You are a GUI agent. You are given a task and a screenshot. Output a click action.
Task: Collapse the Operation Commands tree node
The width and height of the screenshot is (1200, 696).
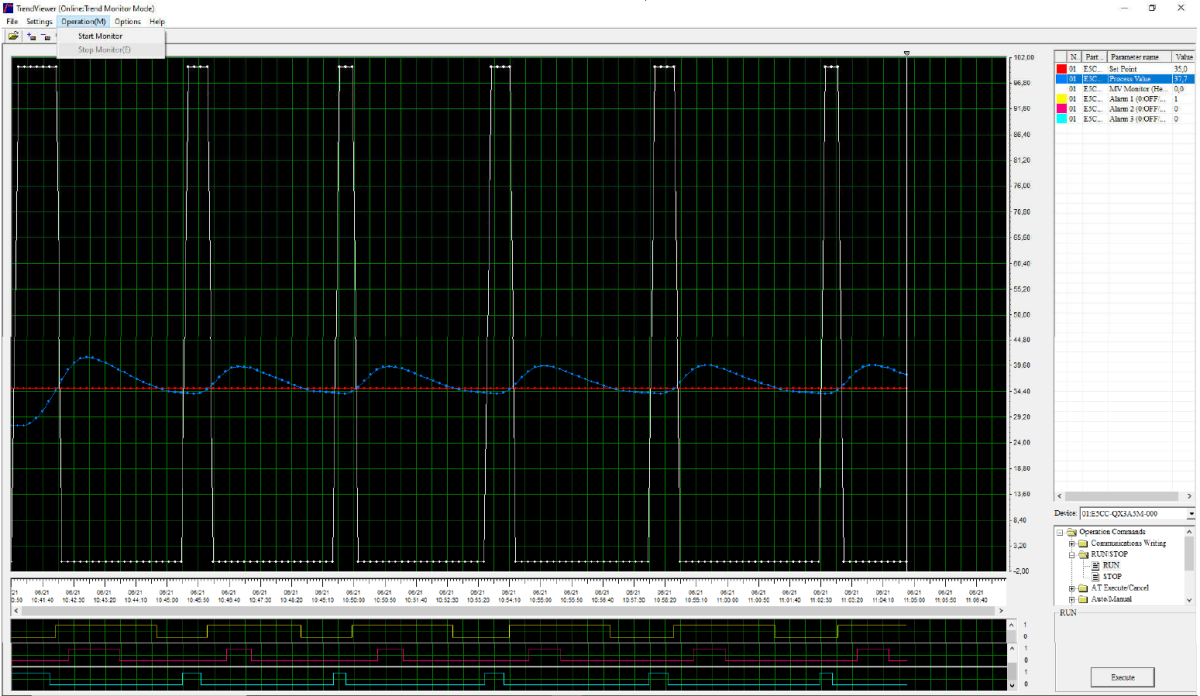(x=1060, y=532)
